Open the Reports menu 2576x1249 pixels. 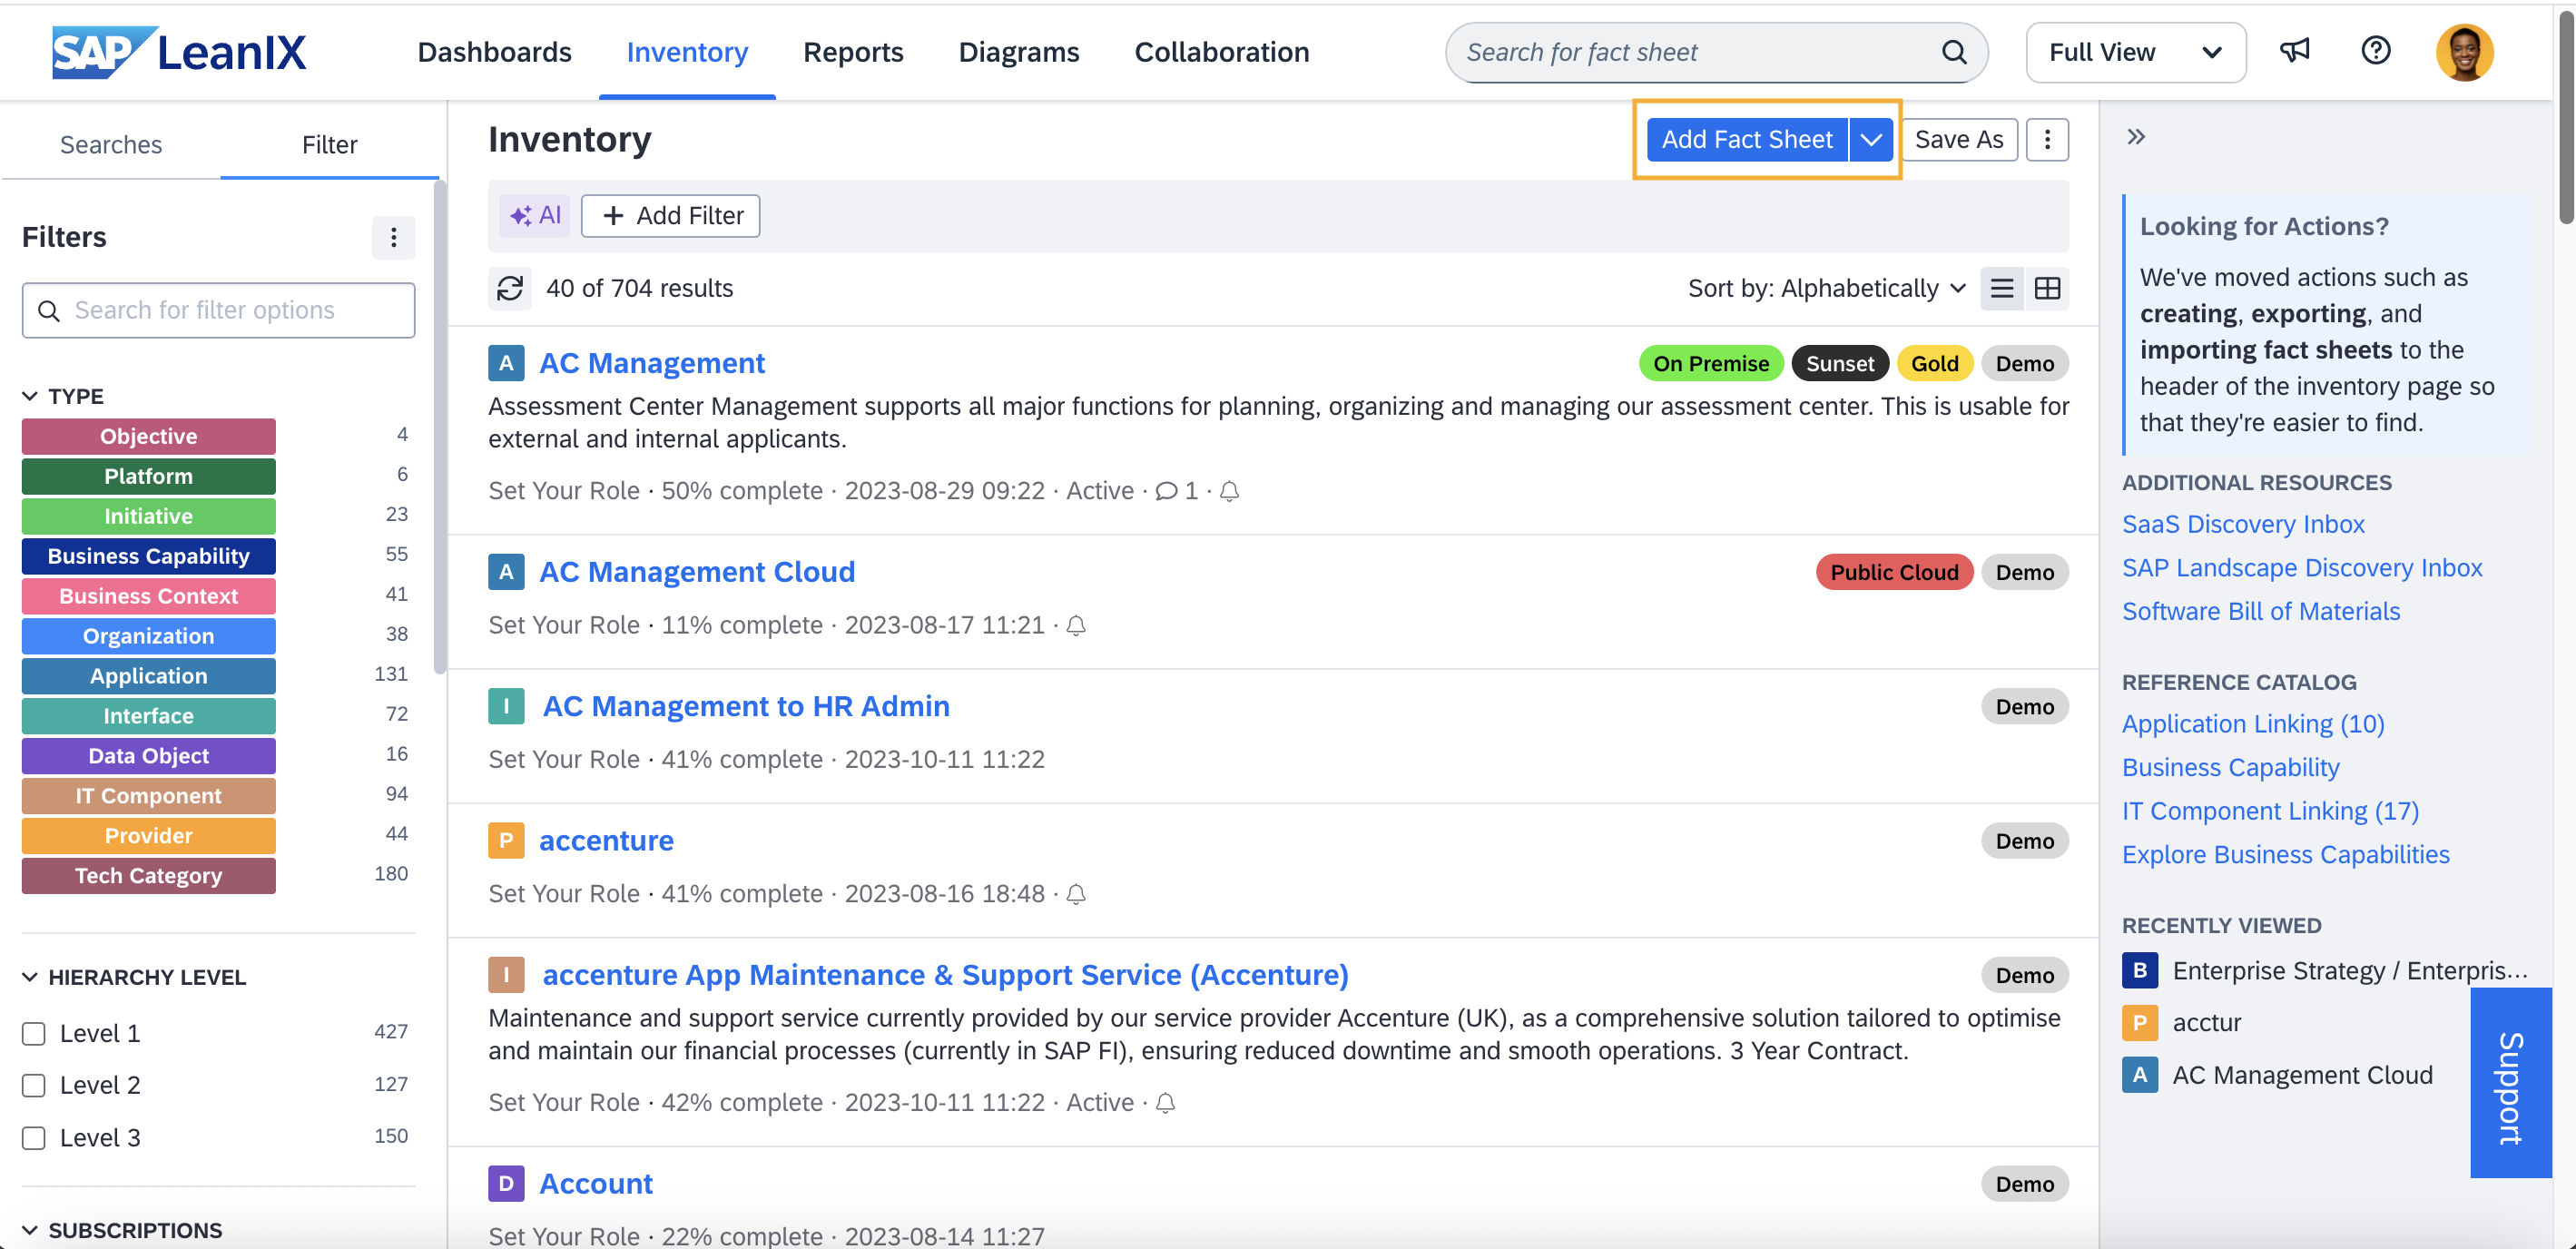853,52
